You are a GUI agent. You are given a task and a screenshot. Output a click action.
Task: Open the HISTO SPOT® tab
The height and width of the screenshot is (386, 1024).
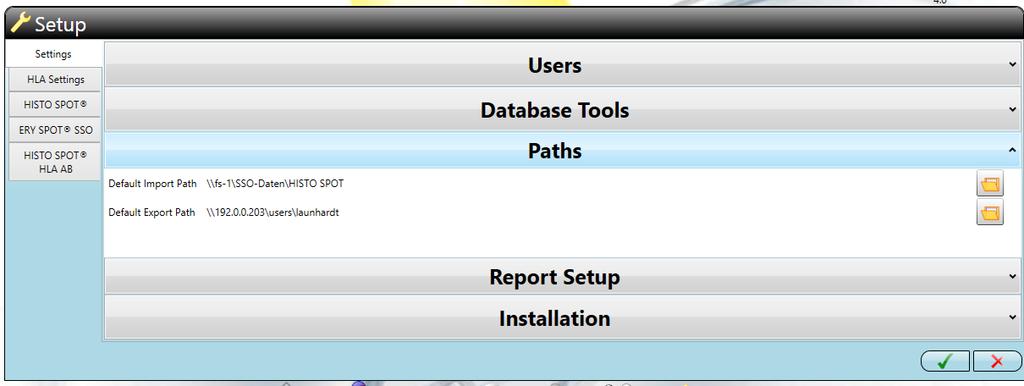coord(56,105)
